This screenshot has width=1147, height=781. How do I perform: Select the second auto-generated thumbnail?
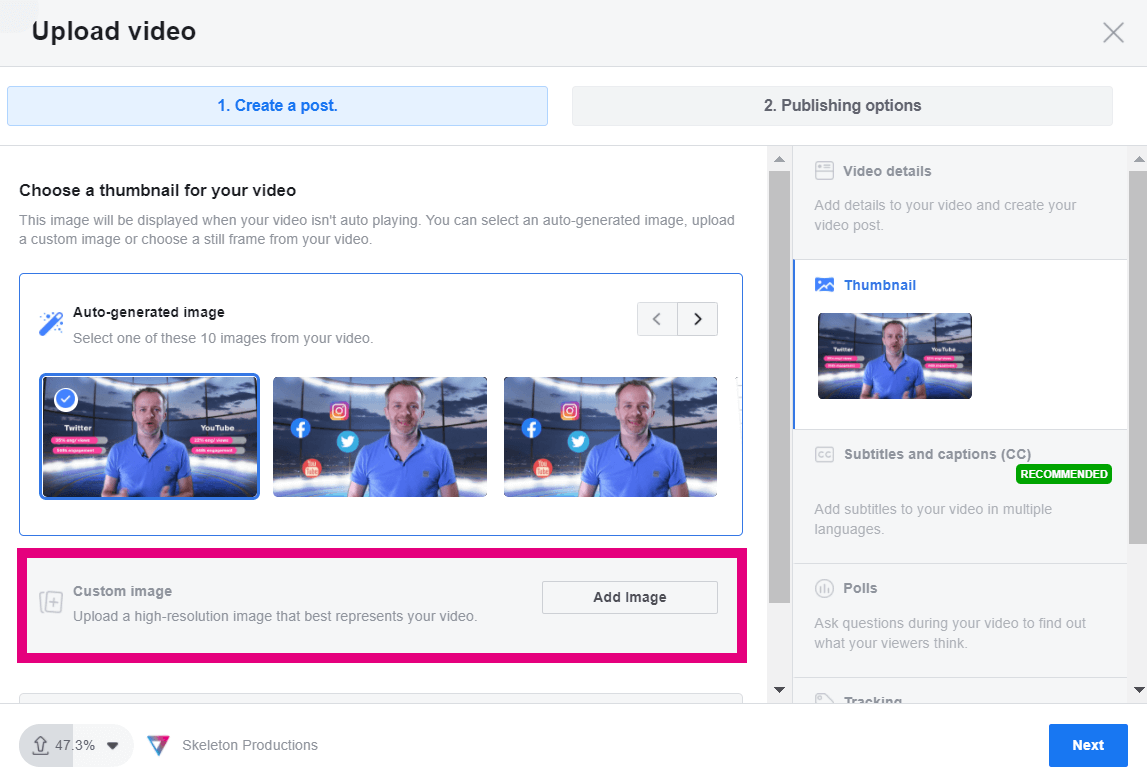click(379, 437)
